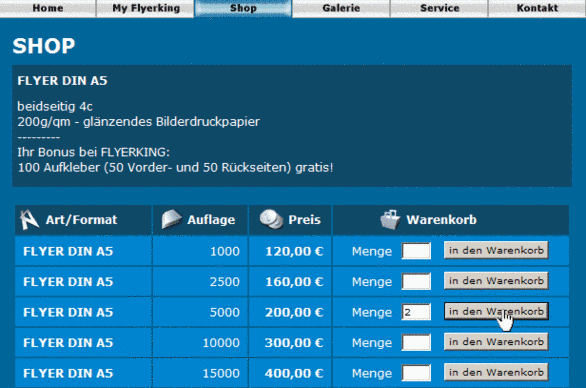Click the 120,00 € price
The width and height of the screenshot is (586, 388).
coord(294,252)
